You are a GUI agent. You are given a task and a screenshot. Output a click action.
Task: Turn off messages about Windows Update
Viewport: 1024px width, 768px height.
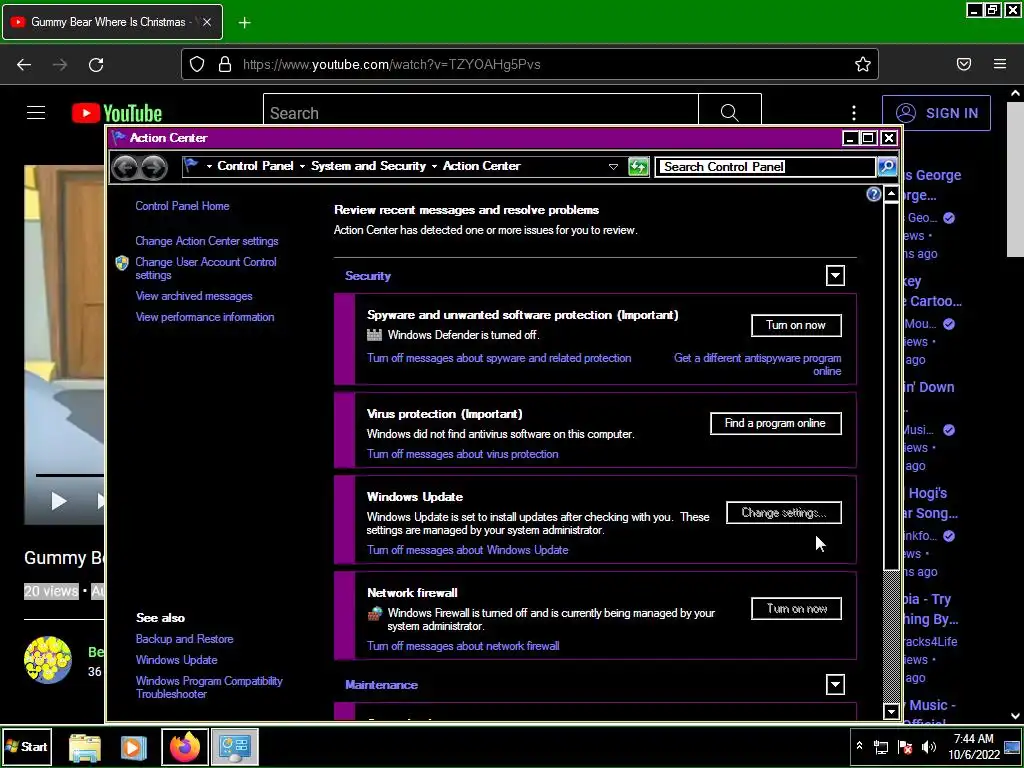[468, 550]
